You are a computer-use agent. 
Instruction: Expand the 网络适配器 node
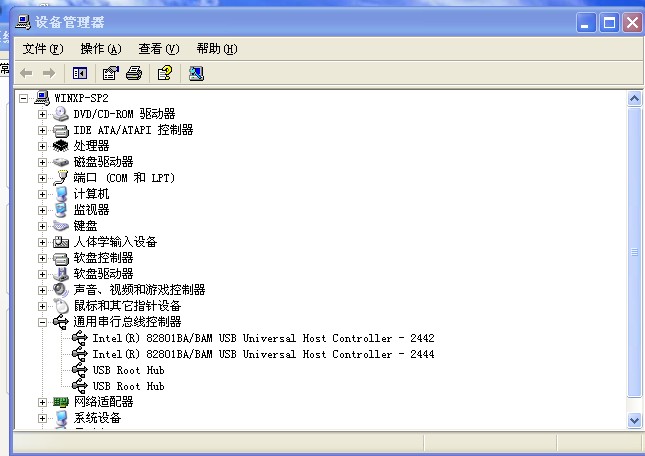click(x=42, y=403)
